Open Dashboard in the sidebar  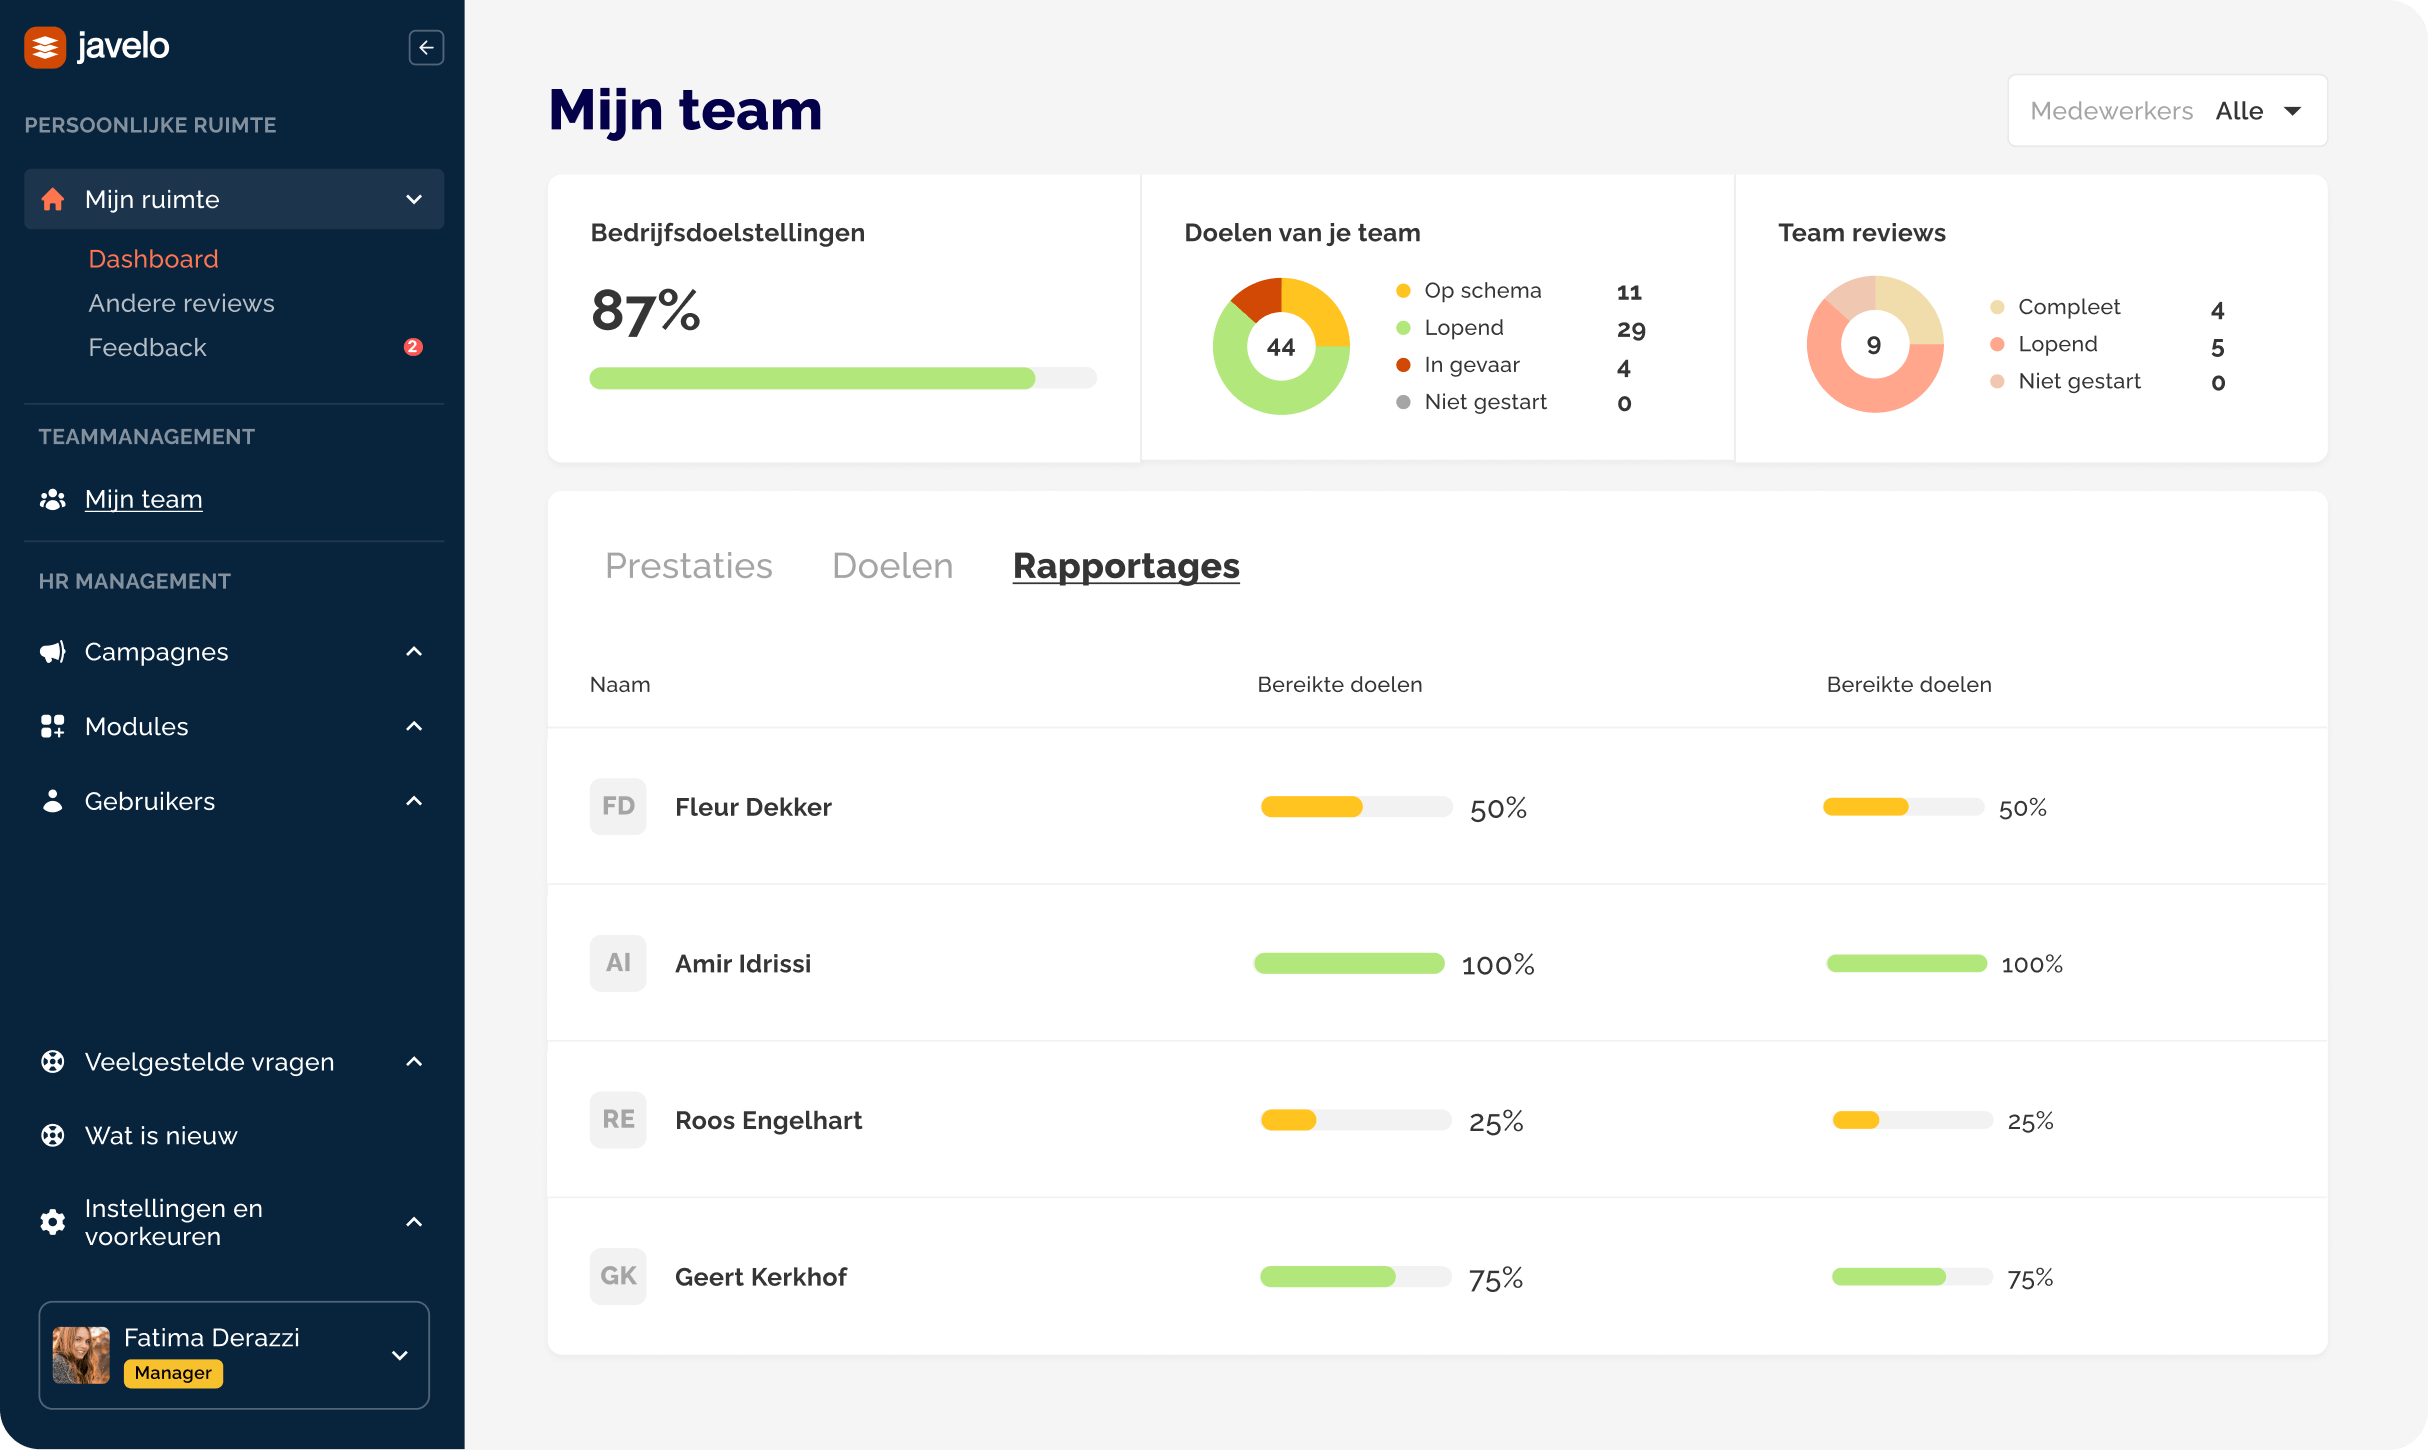153,259
